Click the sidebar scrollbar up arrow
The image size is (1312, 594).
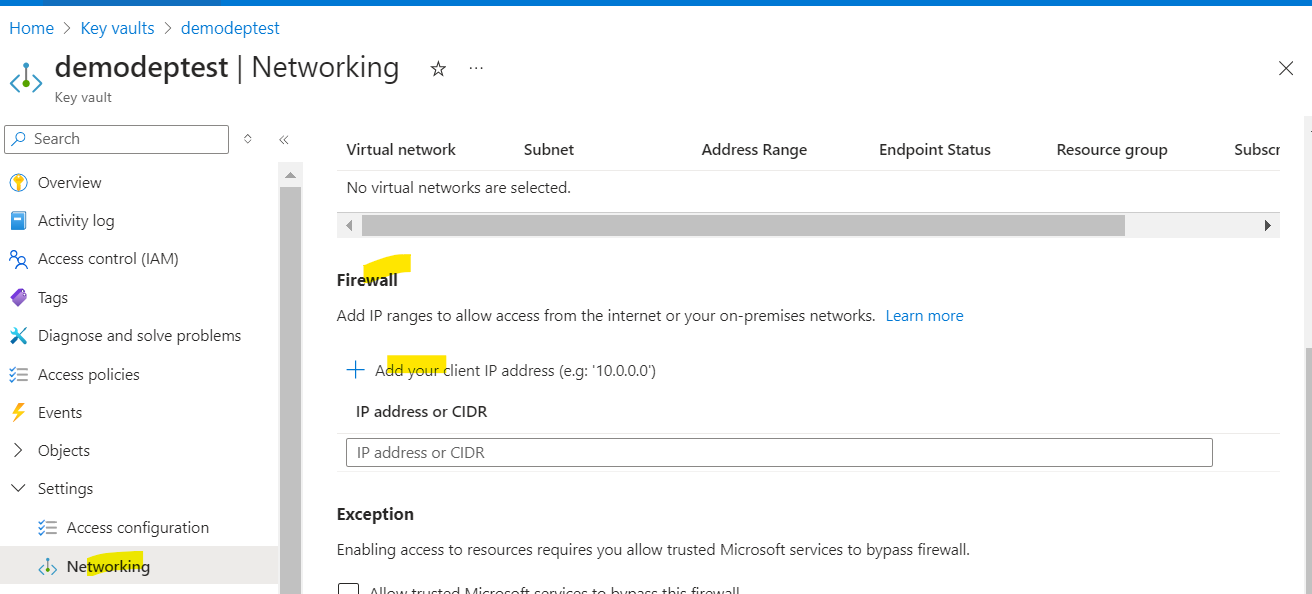(290, 175)
